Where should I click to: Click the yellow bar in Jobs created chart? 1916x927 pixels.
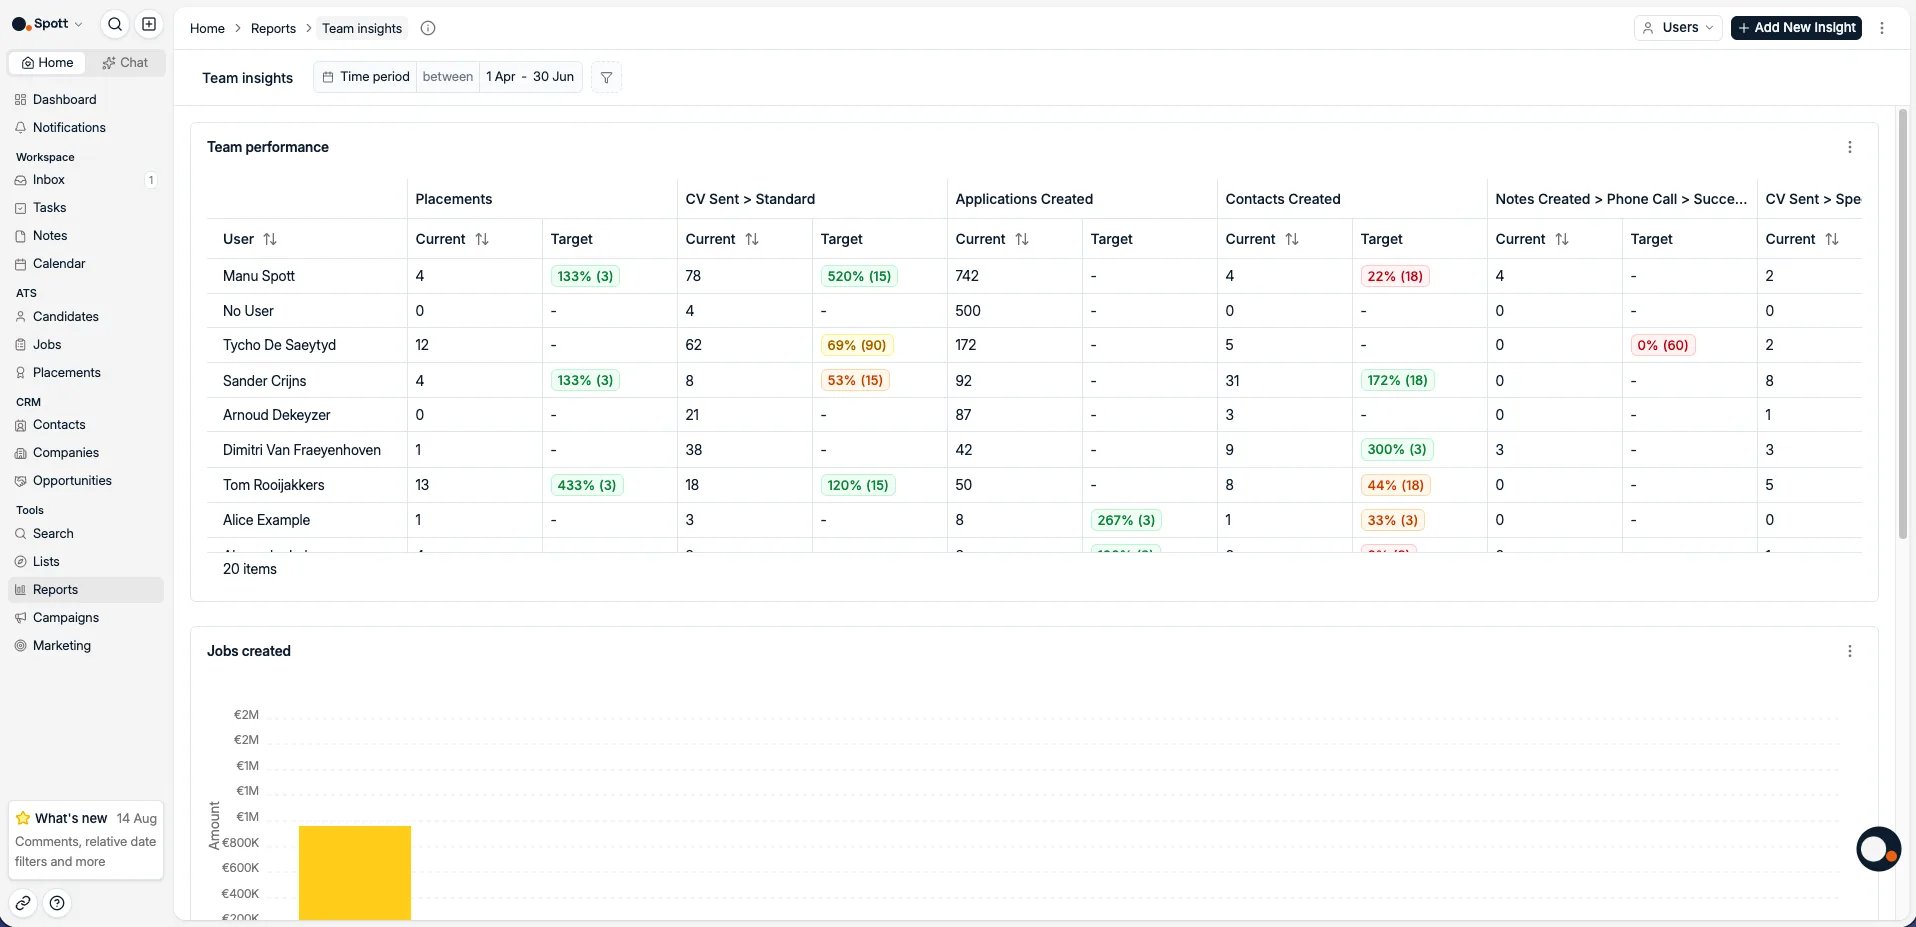pos(355,873)
